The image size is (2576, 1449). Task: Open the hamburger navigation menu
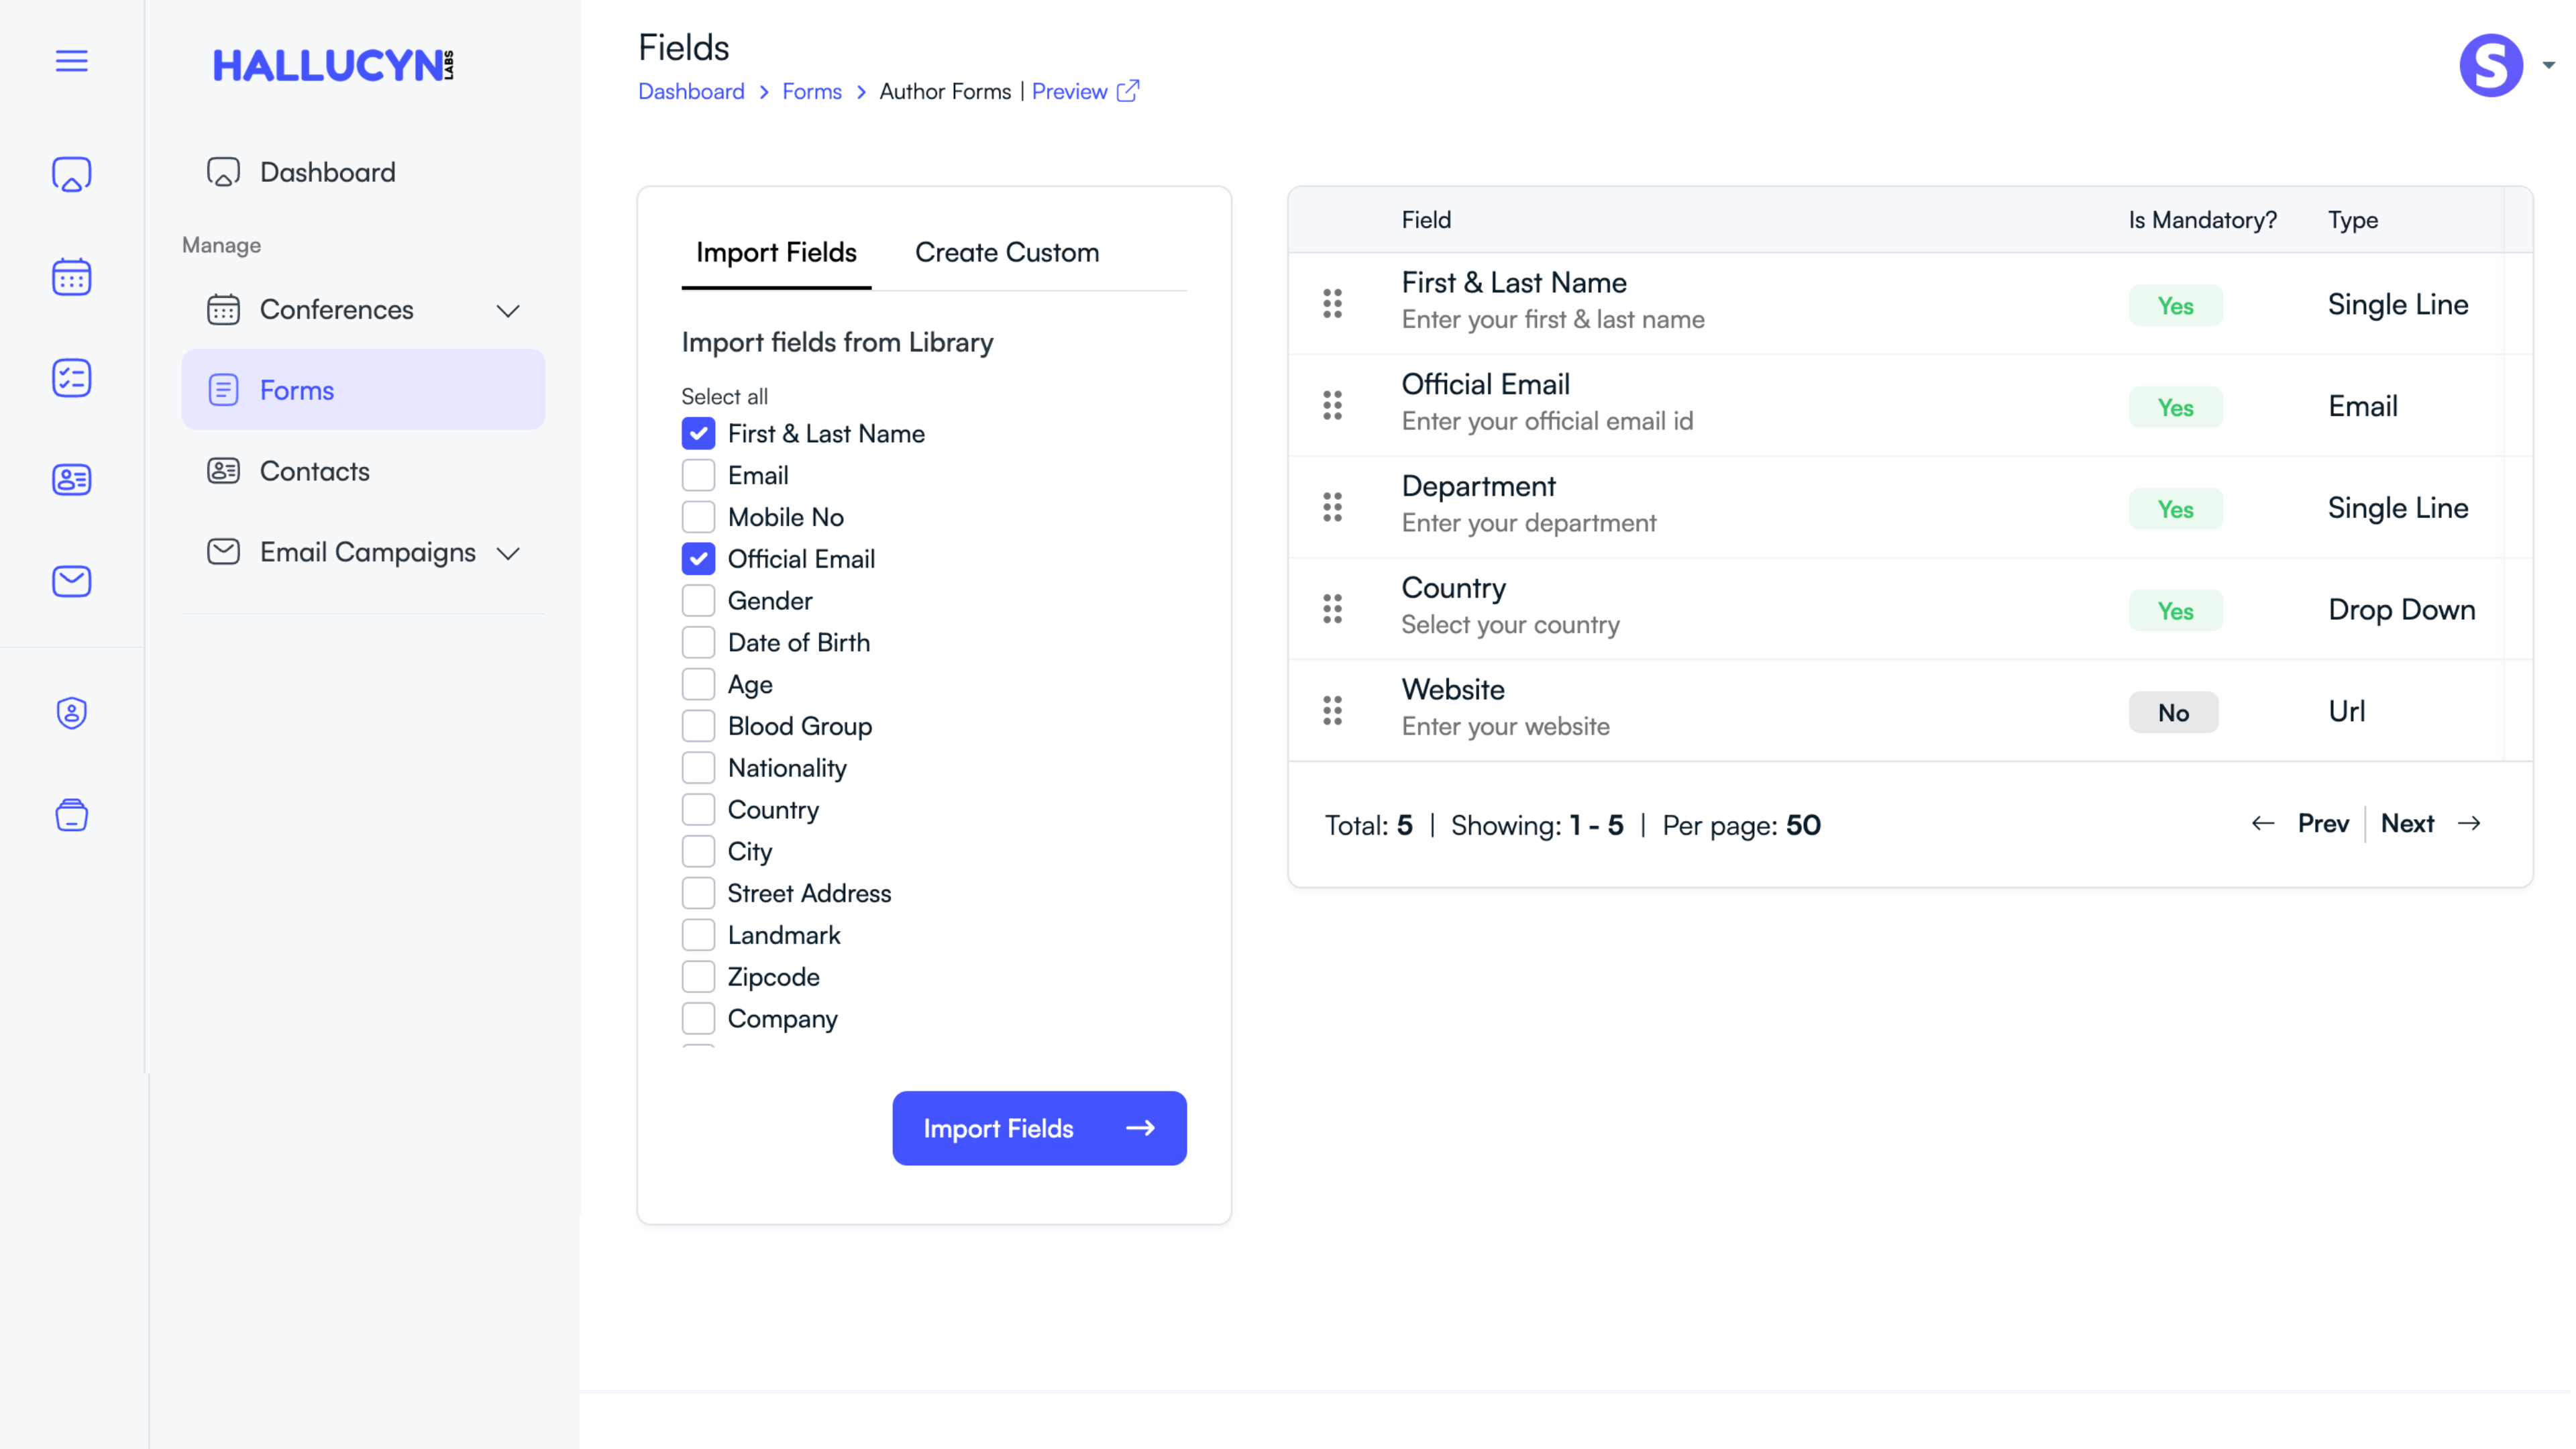[71, 61]
